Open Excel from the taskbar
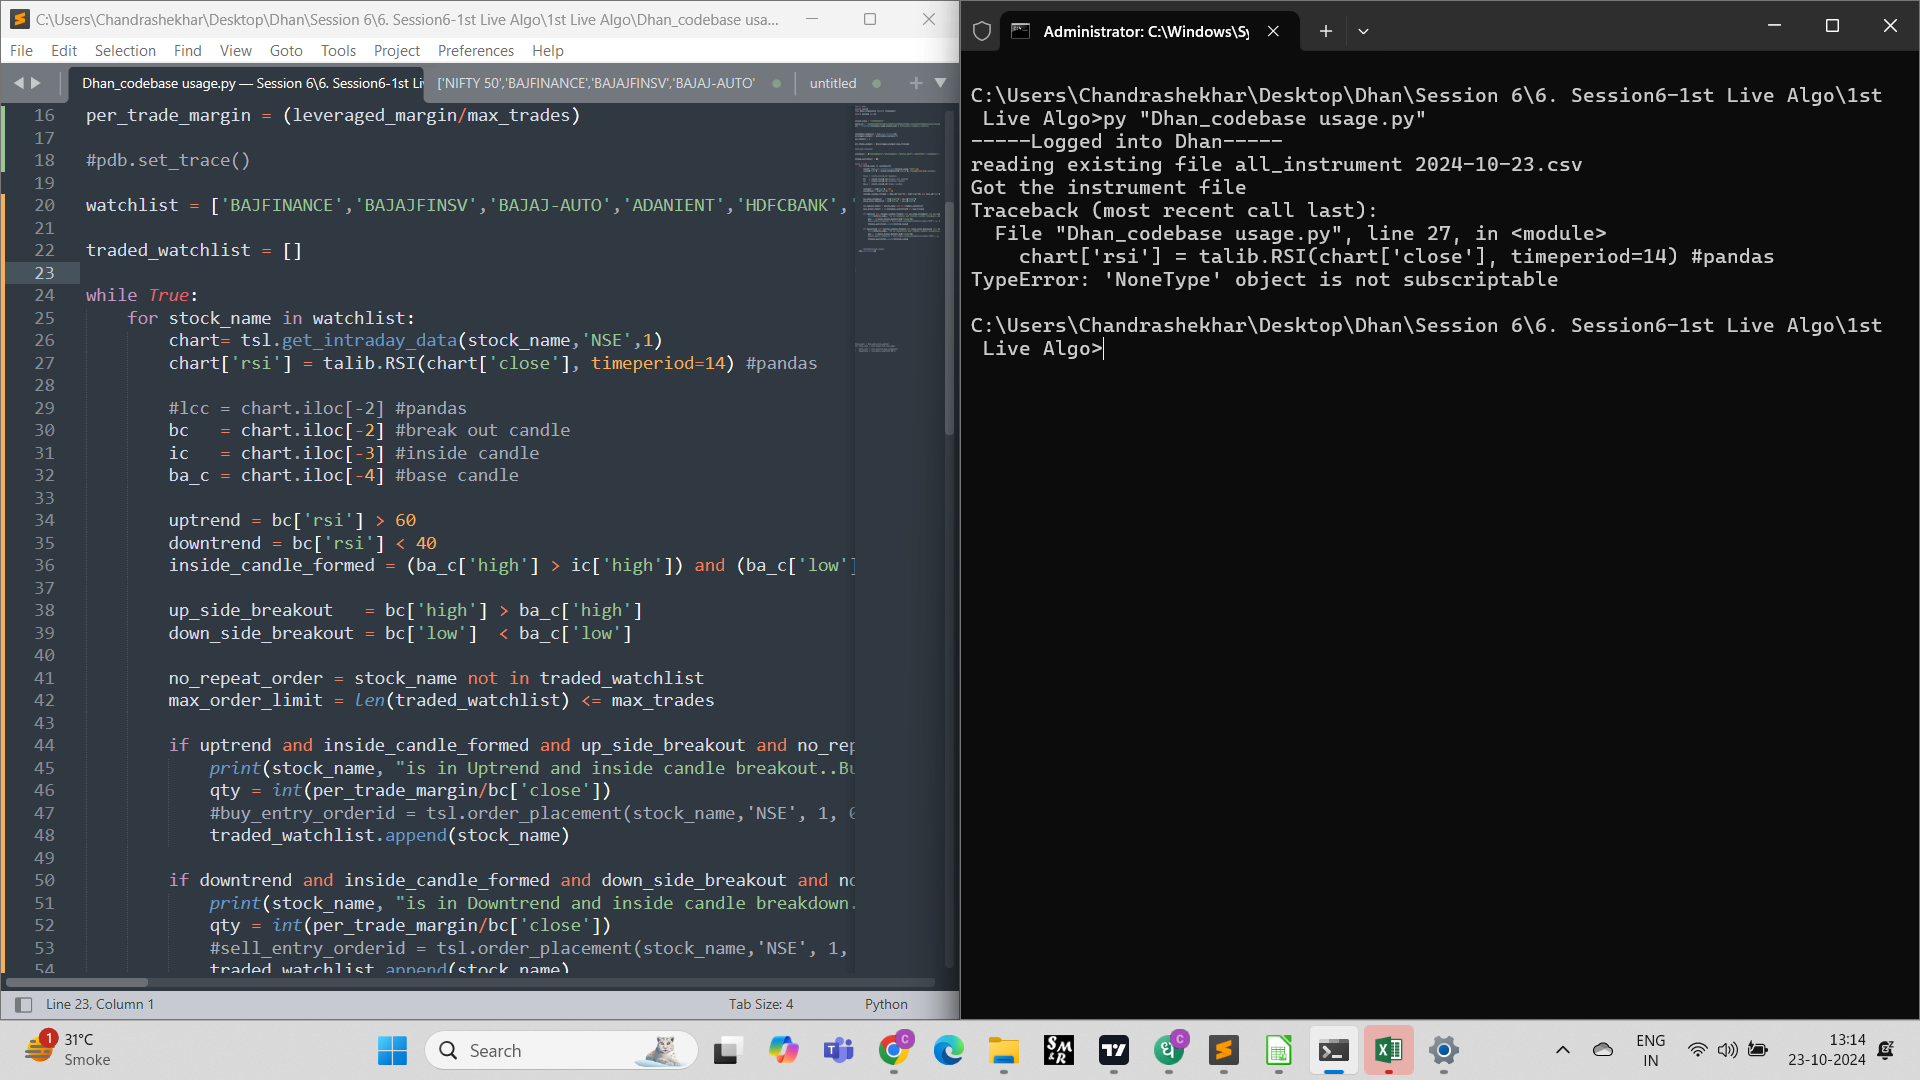The width and height of the screenshot is (1920, 1080). click(1388, 1050)
